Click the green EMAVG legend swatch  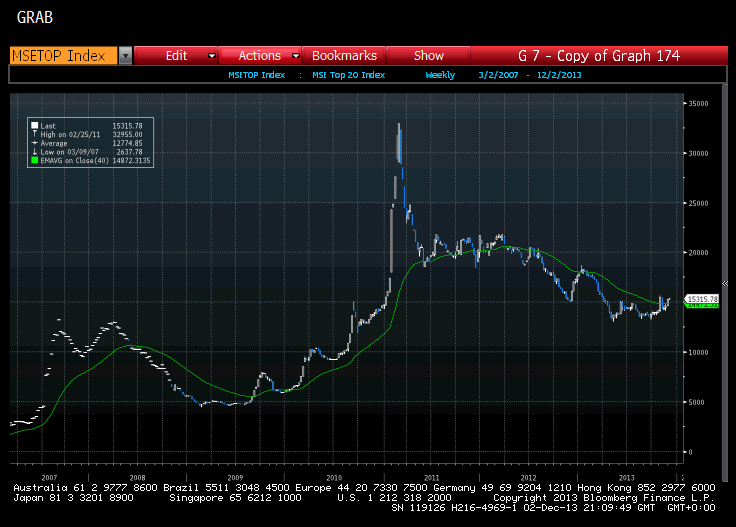34,160
